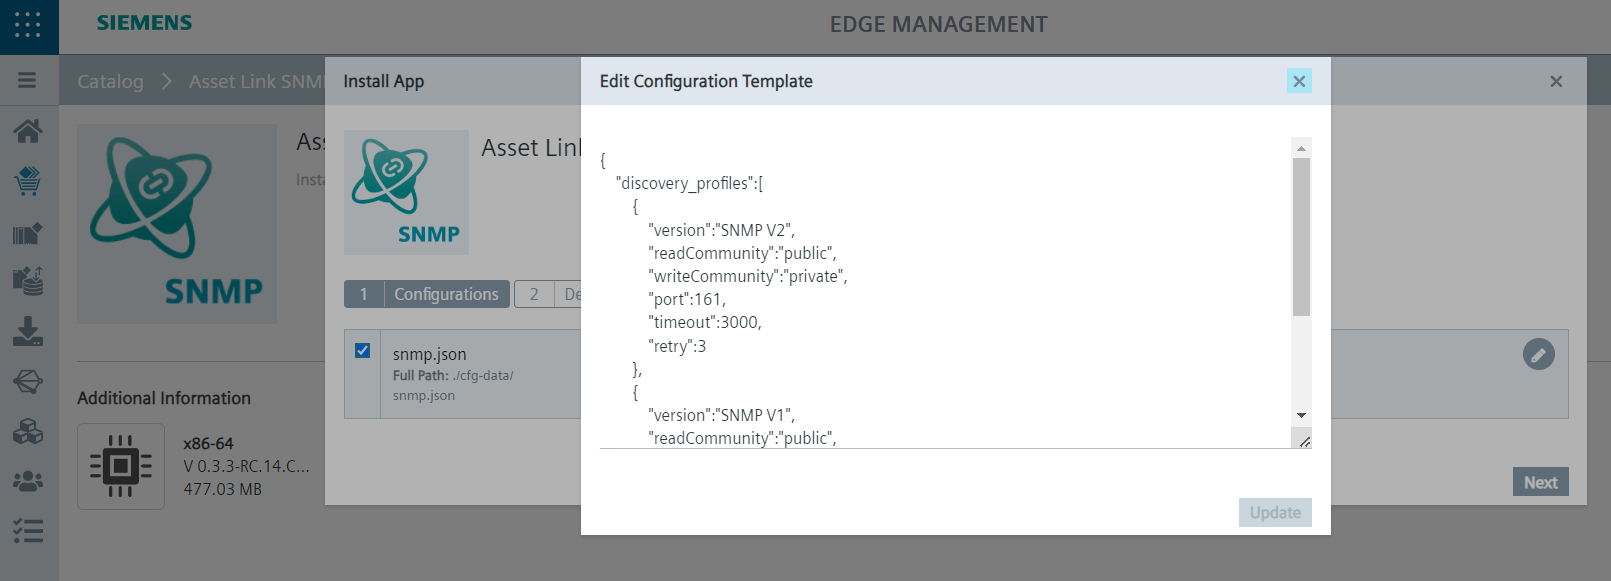Screen dimensions: 1611x581
Task: Click the V 0.3.3-RC.14 version text
Action: (247, 466)
